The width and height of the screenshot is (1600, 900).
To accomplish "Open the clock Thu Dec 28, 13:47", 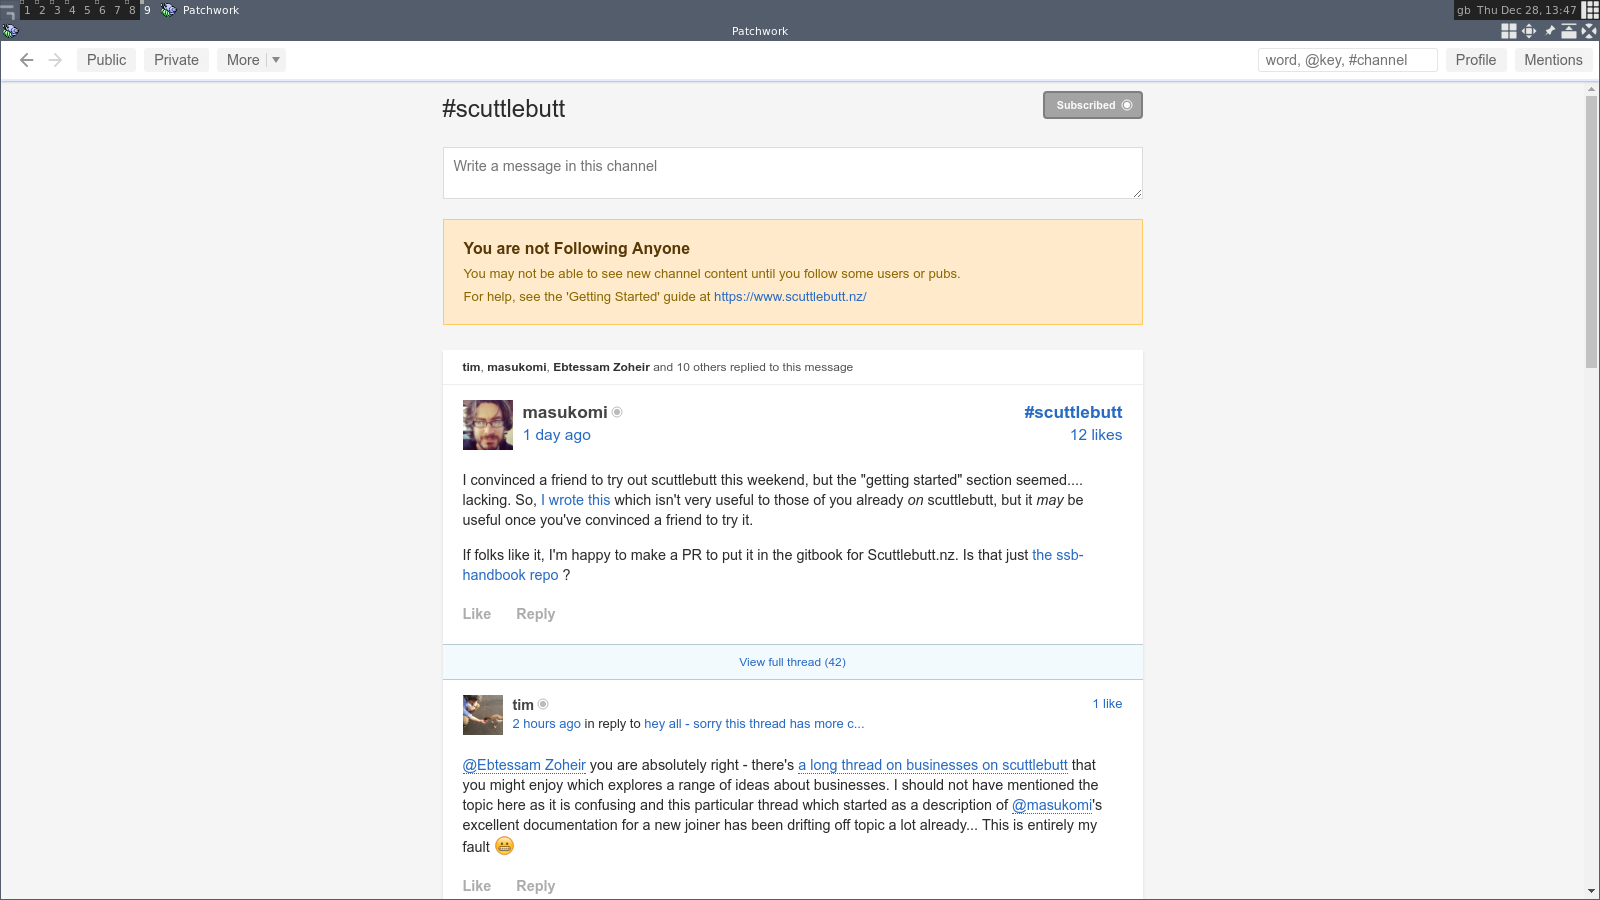I will coord(1526,10).
